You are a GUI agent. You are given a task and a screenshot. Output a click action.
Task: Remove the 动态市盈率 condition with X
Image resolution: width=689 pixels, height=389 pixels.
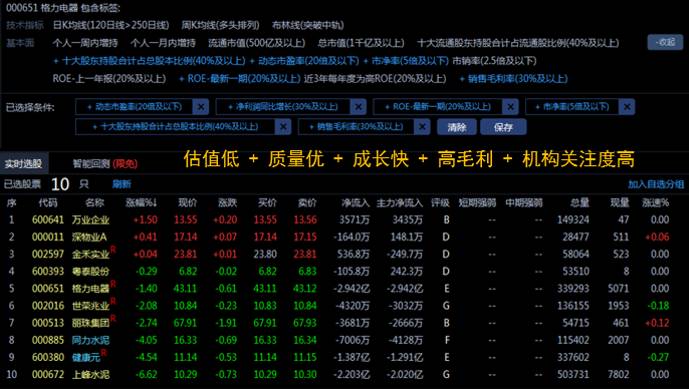(x=201, y=107)
